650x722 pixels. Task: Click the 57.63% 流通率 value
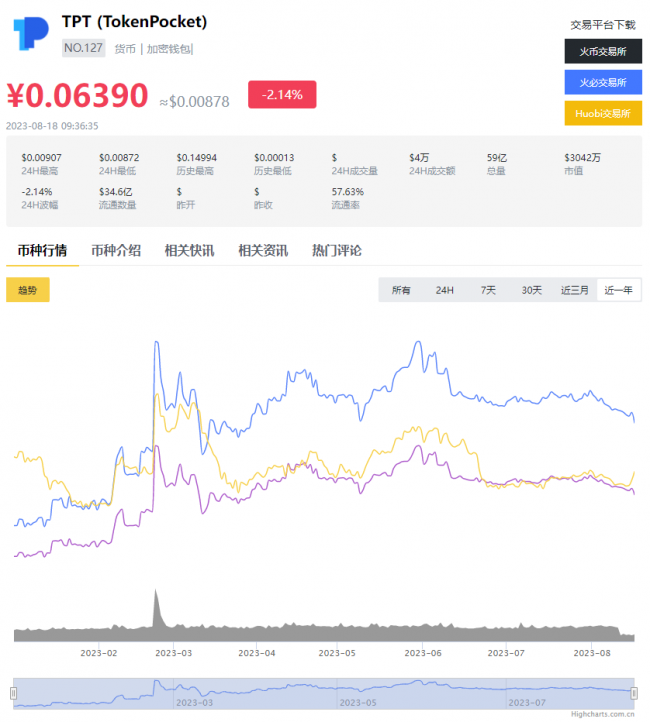coord(348,192)
